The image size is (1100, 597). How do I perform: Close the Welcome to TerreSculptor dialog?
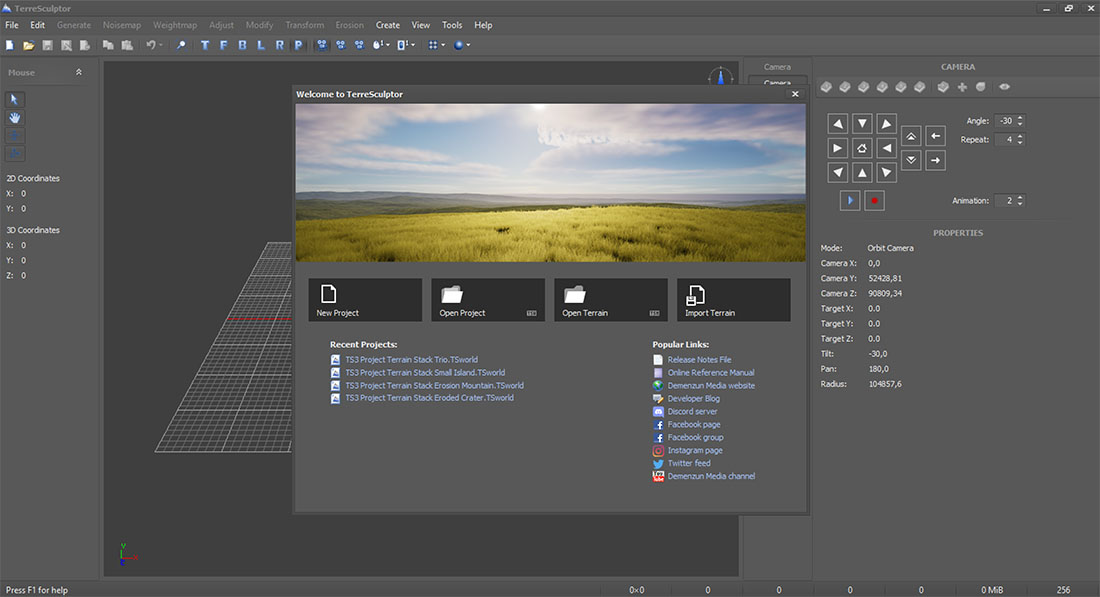tap(795, 94)
